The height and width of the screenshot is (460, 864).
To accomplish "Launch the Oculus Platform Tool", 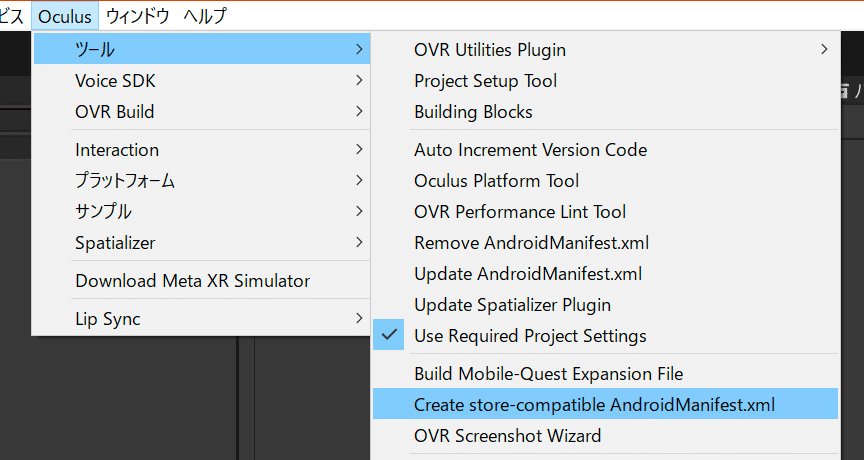I will (x=496, y=181).
